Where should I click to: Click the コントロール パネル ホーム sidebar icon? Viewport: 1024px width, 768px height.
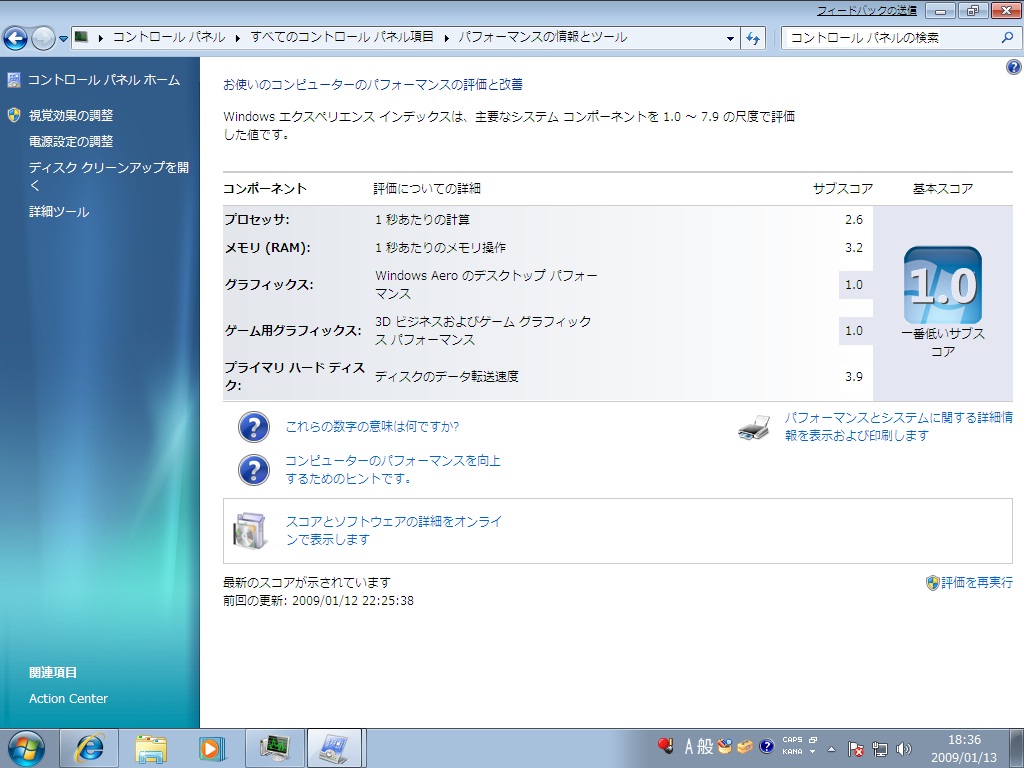[14, 80]
